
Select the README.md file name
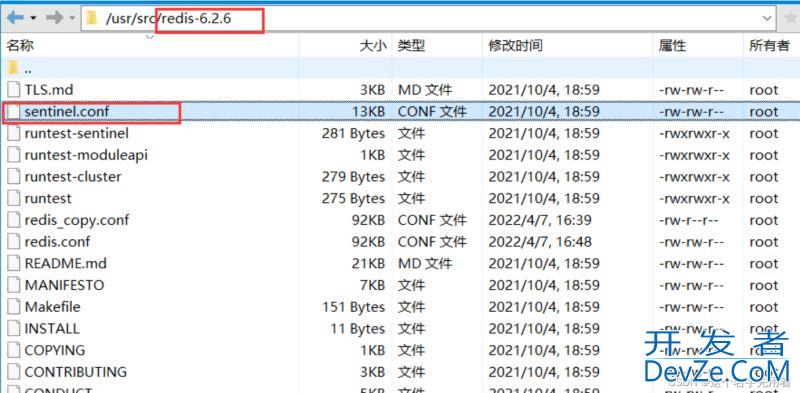tap(65, 263)
